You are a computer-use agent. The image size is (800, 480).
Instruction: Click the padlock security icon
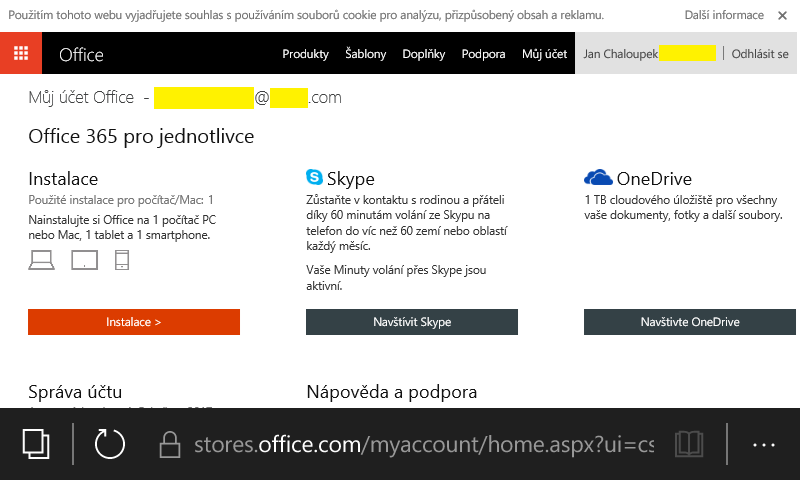point(170,444)
